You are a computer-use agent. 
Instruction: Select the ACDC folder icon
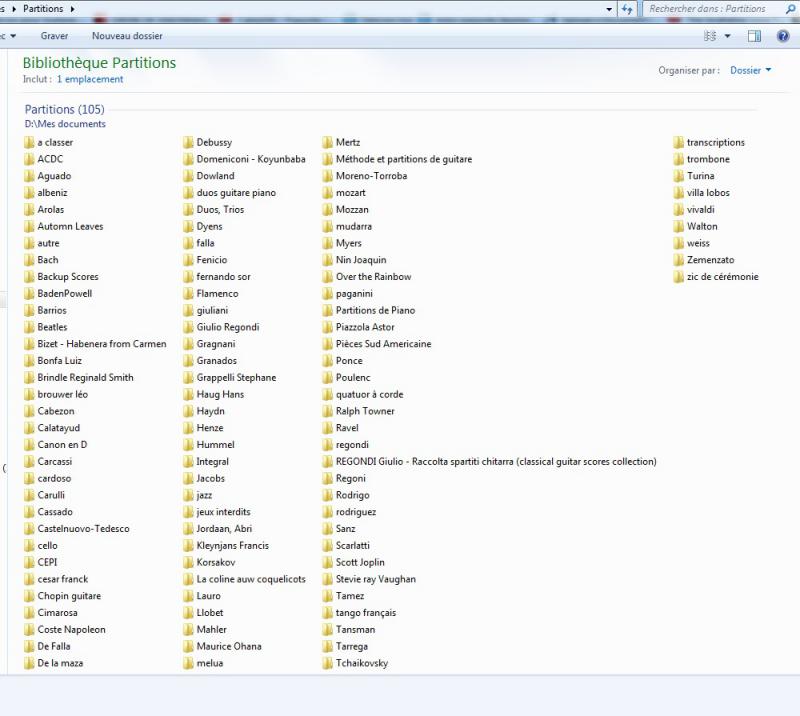click(x=29, y=159)
